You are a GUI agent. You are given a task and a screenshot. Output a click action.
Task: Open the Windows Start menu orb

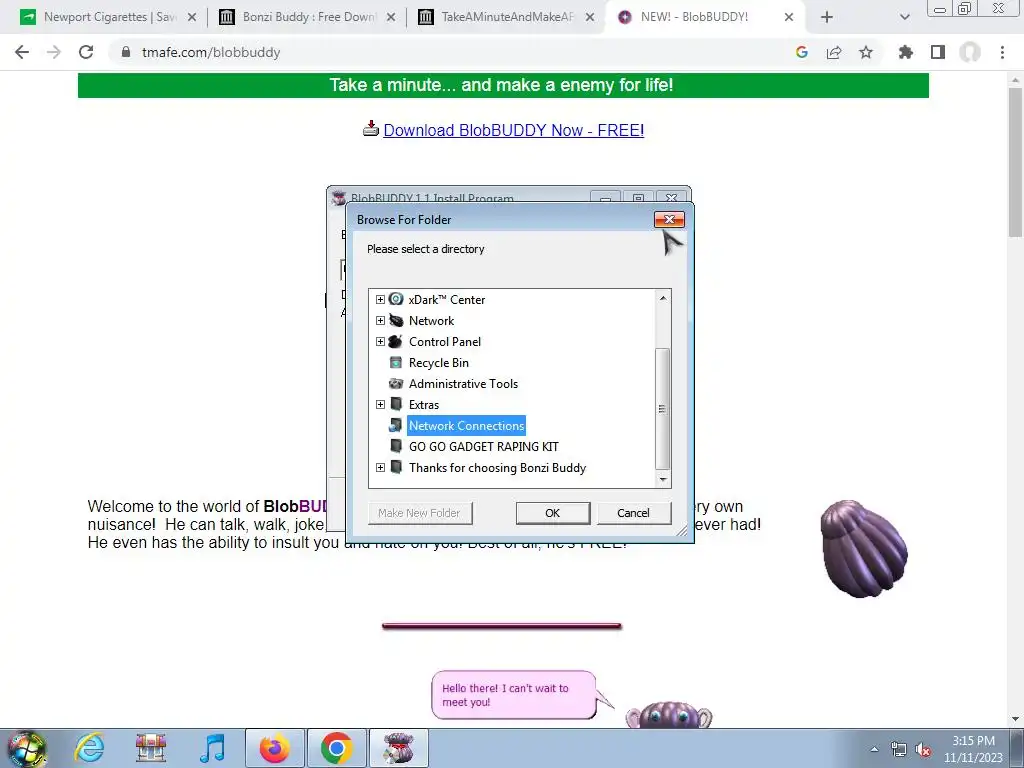26,748
